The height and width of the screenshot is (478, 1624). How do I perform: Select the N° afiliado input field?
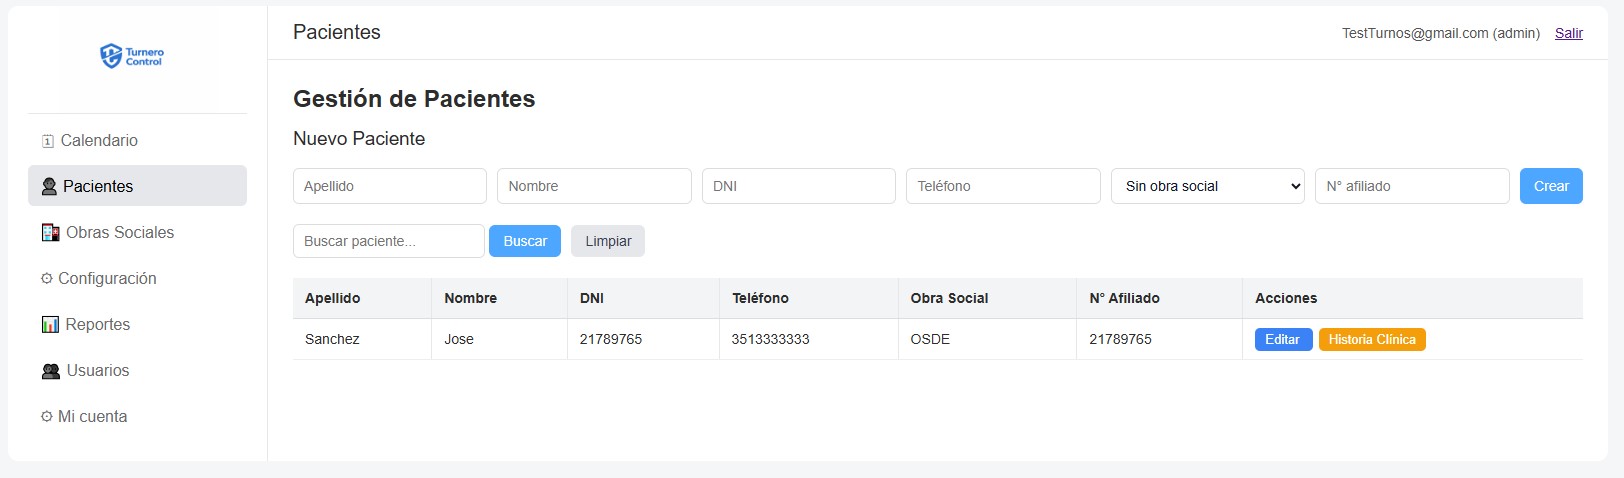coord(1411,186)
